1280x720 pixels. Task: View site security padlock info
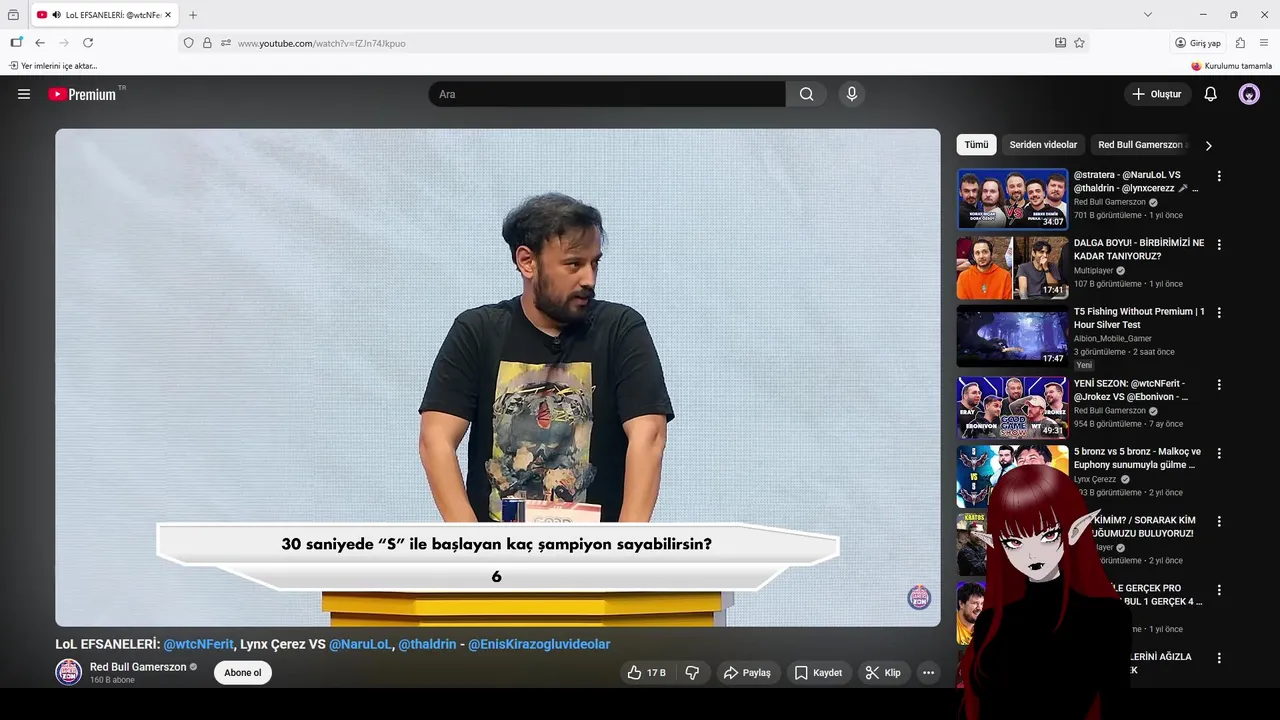pyautogui.click(x=207, y=43)
